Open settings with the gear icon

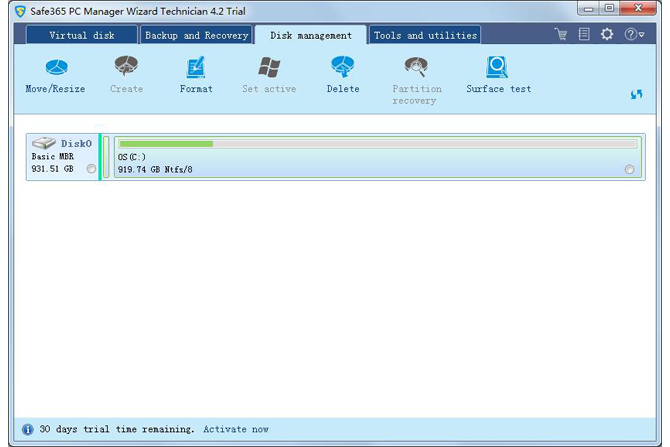click(608, 35)
